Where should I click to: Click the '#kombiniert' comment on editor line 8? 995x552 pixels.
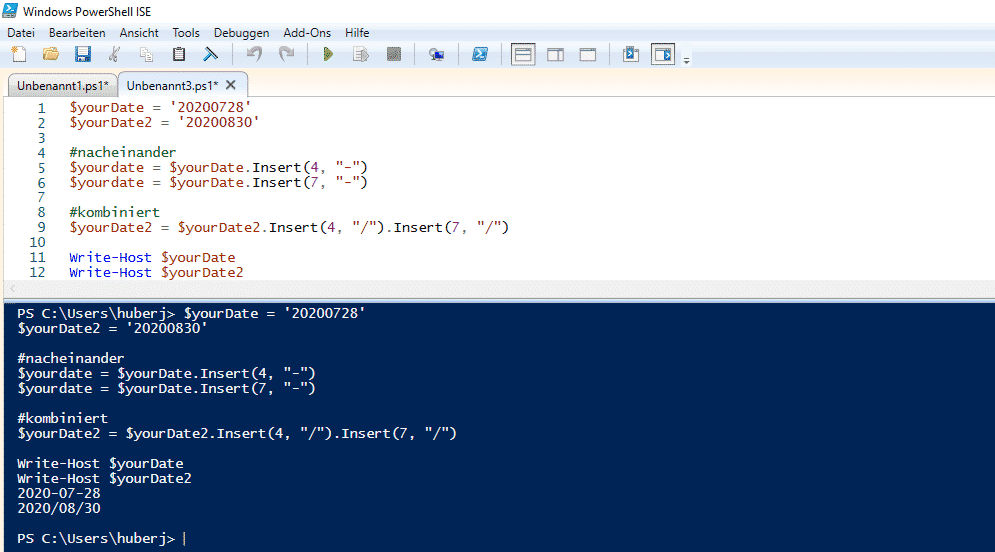[x=114, y=213]
